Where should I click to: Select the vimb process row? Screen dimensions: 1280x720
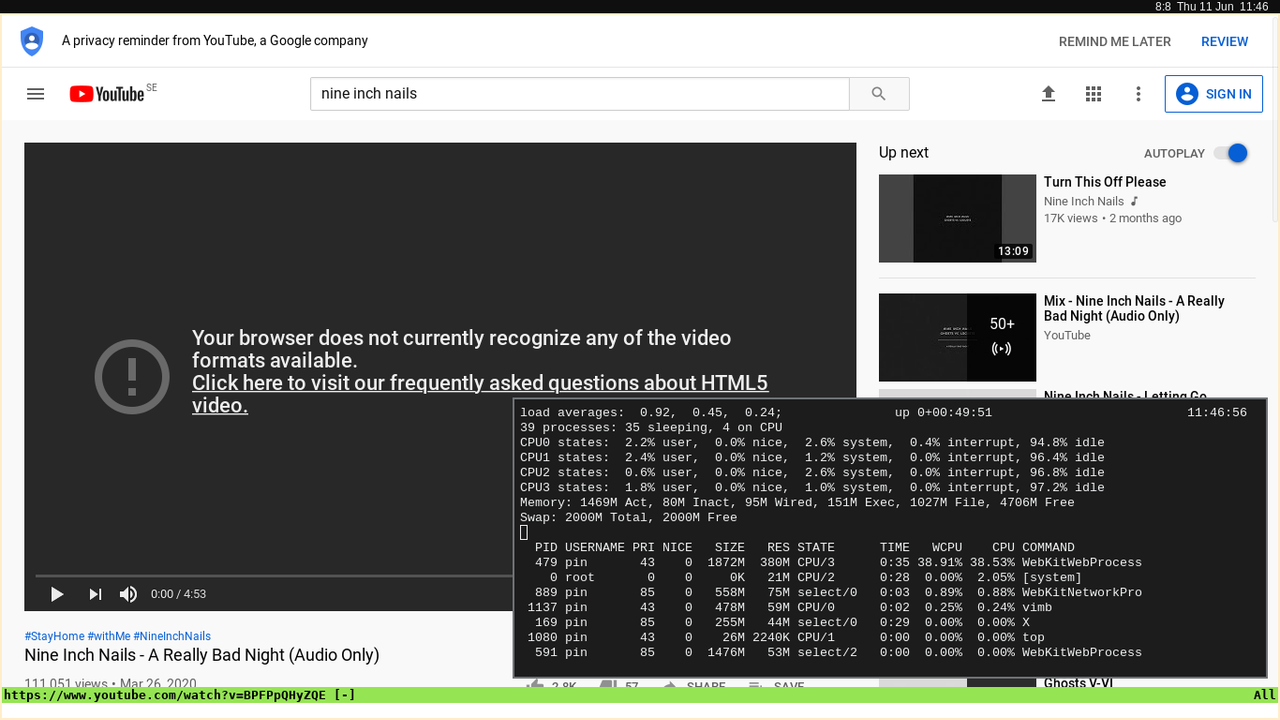click(x=786, y=608)
